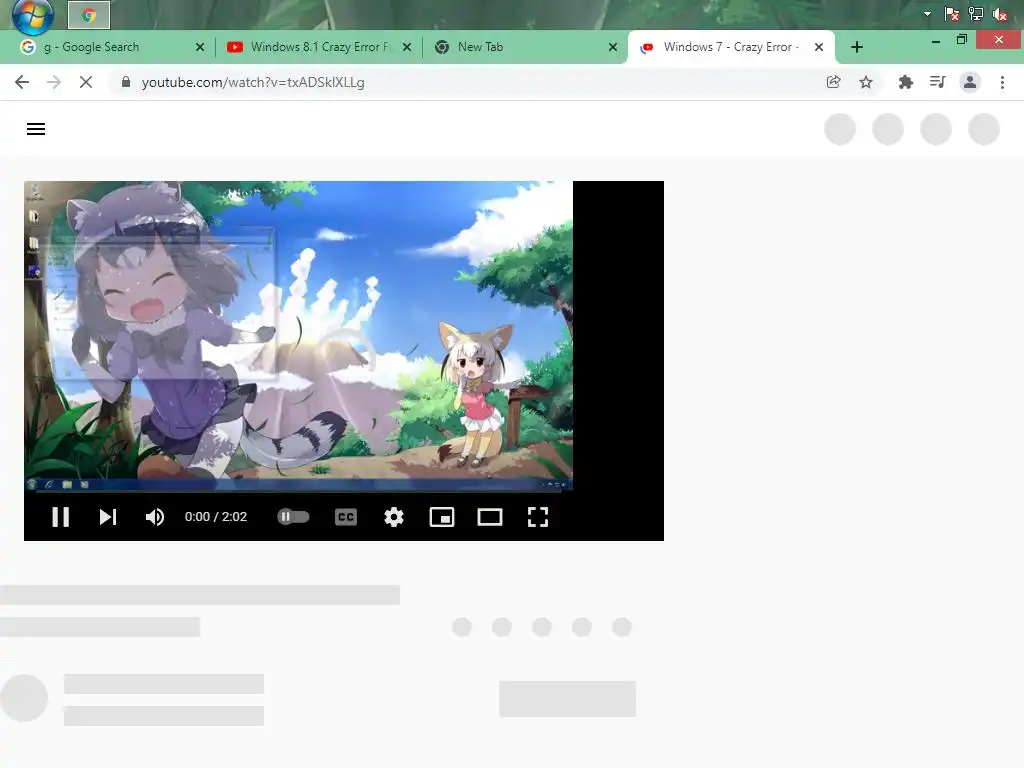Open the Windows Start orb
Viewport: 1024px width, 768px height.
[33, 16]
